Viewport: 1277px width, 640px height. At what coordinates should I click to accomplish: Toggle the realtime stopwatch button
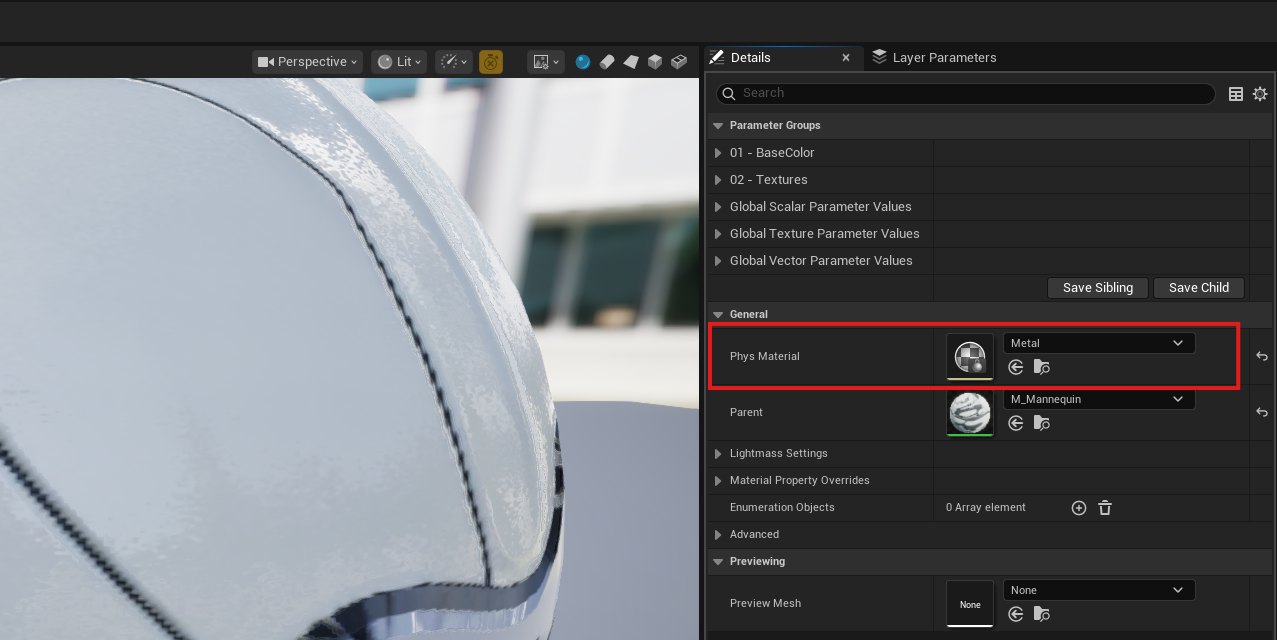[491, 62]
